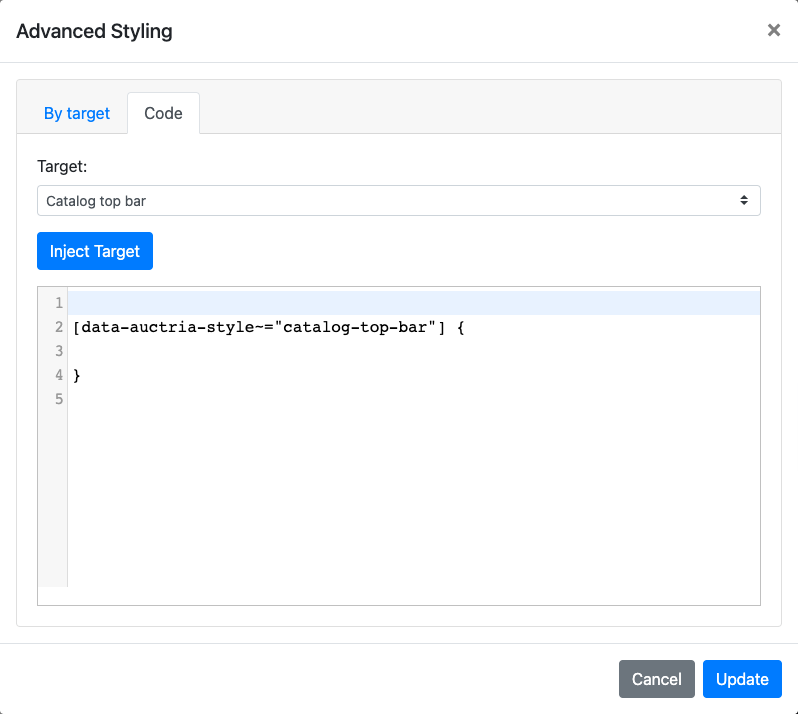Click the opening curly brace on line 2
Viewport: 798px width, 714px height.
(461, 327)
